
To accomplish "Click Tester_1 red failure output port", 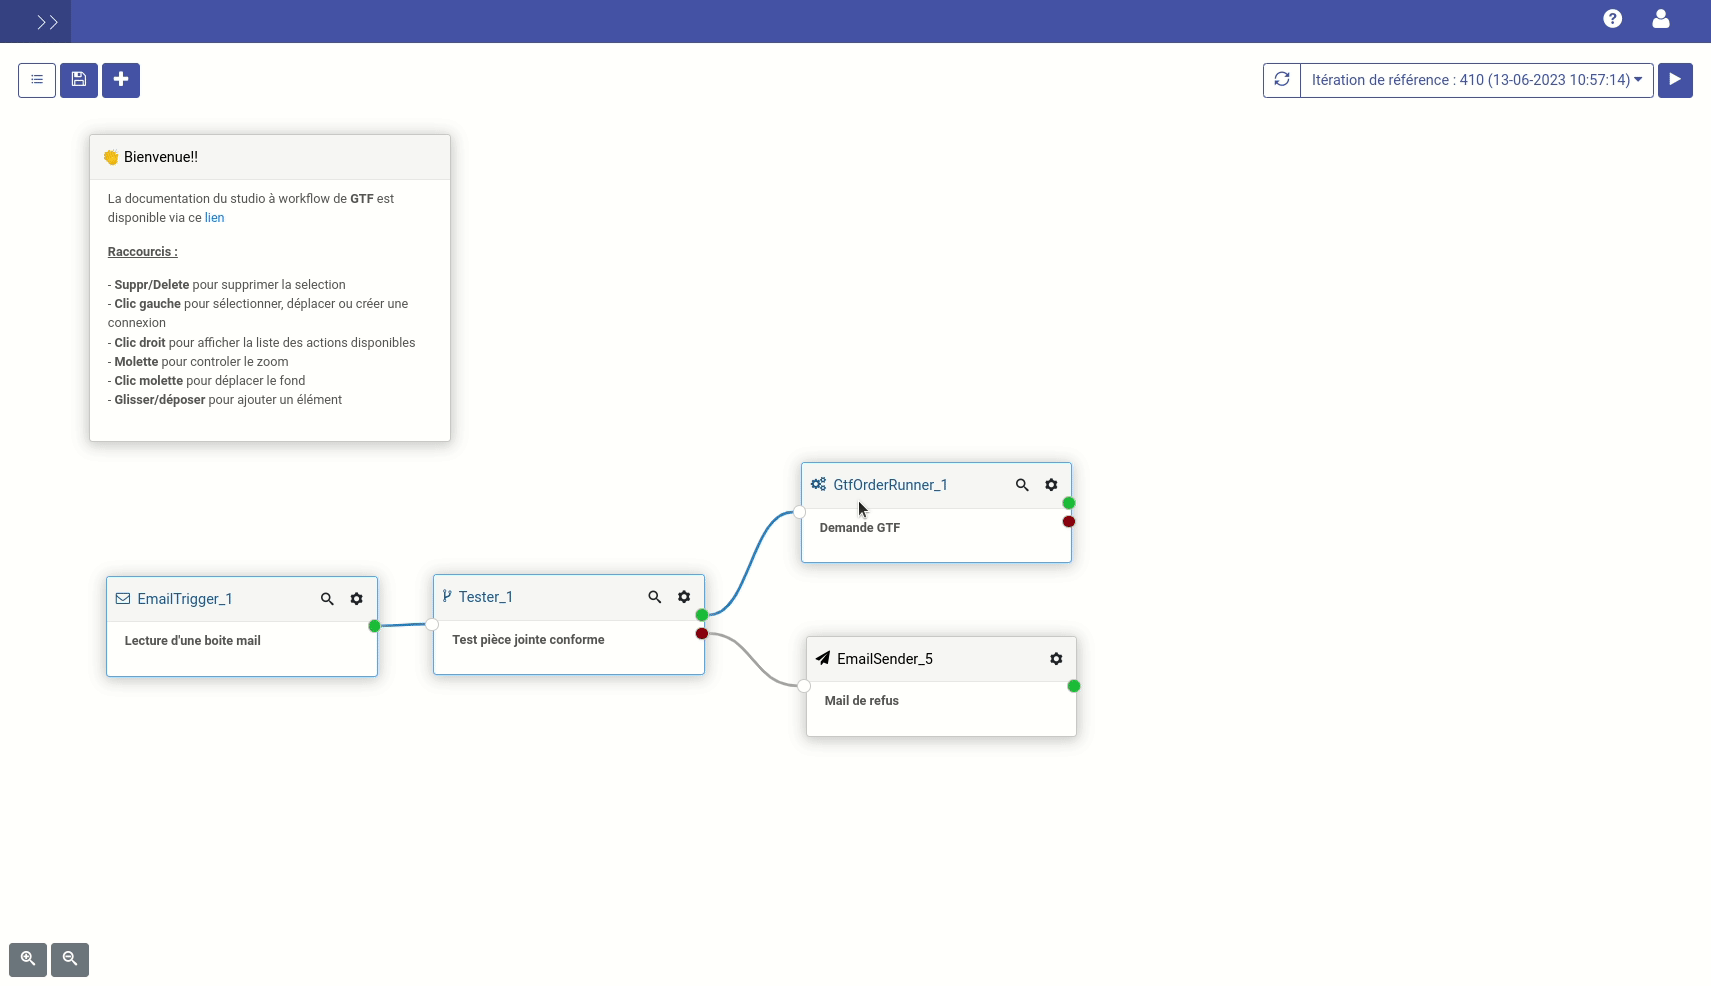I will [x=702, y=633].
